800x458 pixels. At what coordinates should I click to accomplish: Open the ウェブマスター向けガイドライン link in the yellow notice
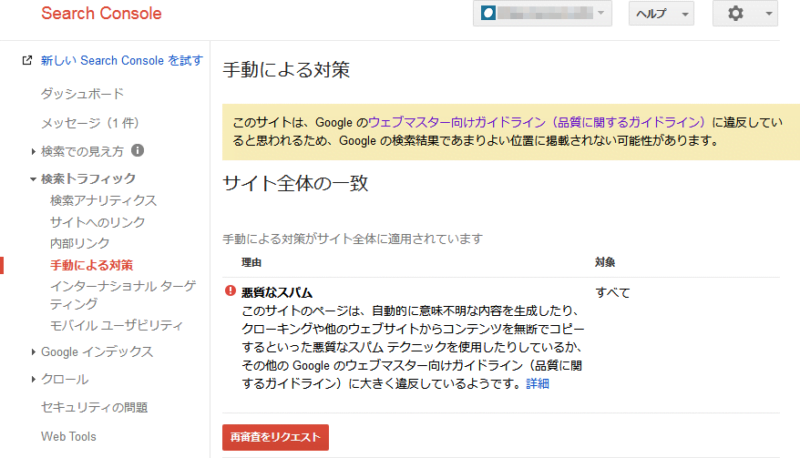pyautogui.click(x=538, y=121)
